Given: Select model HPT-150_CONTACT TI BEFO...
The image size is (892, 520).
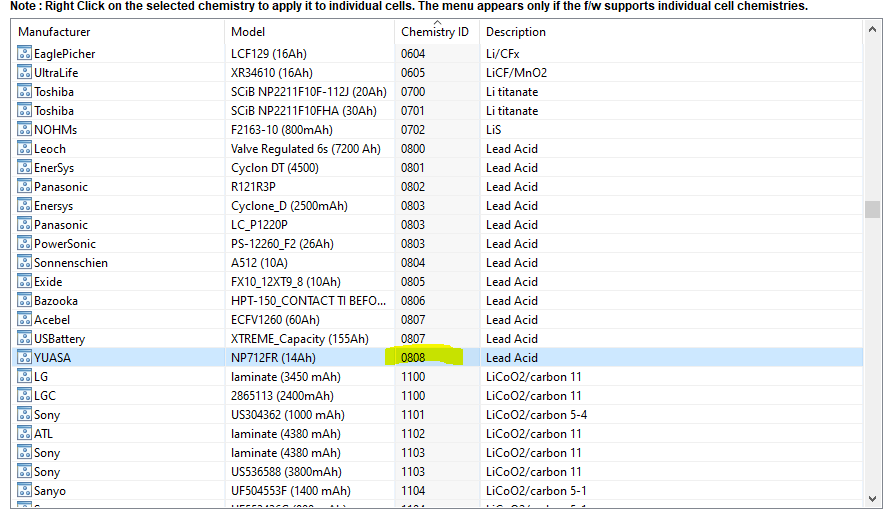Looking at the screenshot, I should point(308,301).
